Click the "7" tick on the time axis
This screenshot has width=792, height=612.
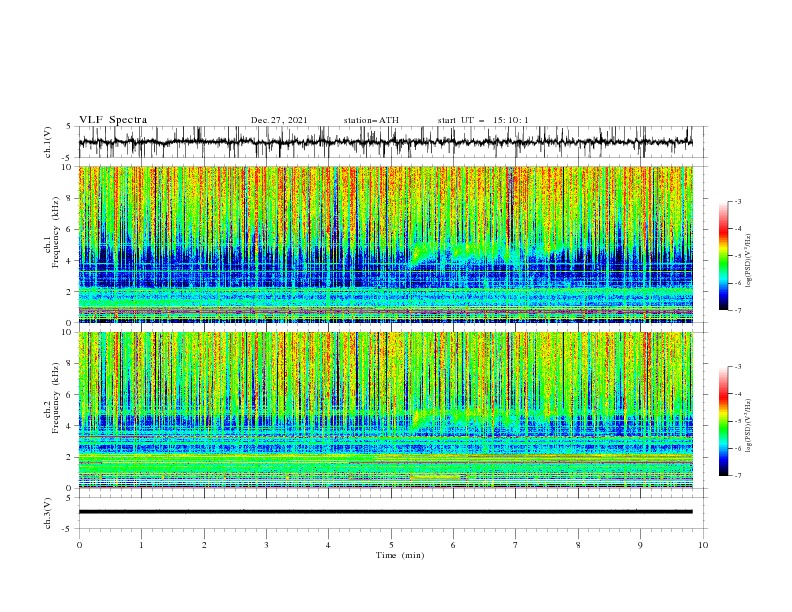click(x=516, y=545)
